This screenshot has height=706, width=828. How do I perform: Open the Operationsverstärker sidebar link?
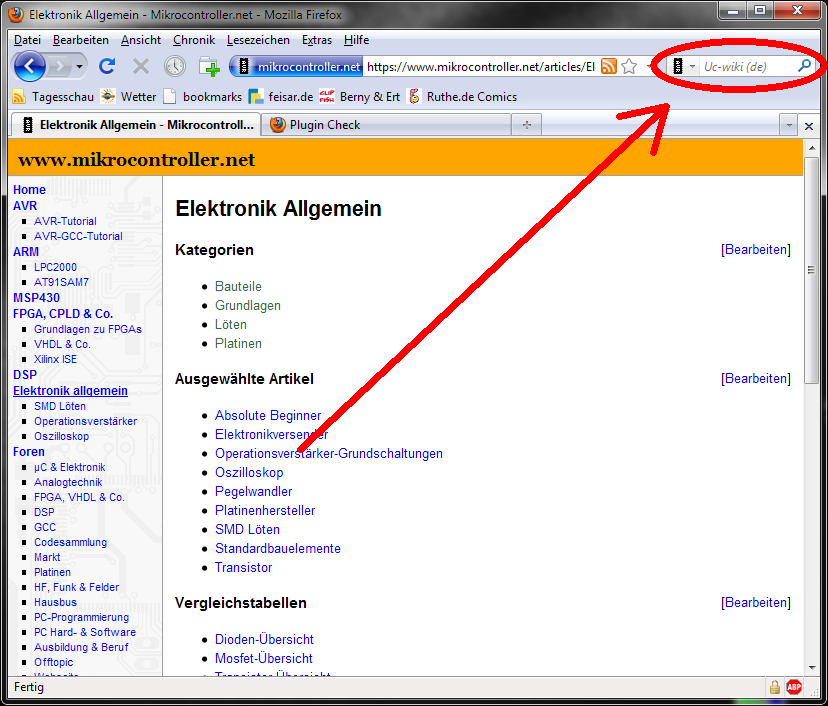[86, 421]
